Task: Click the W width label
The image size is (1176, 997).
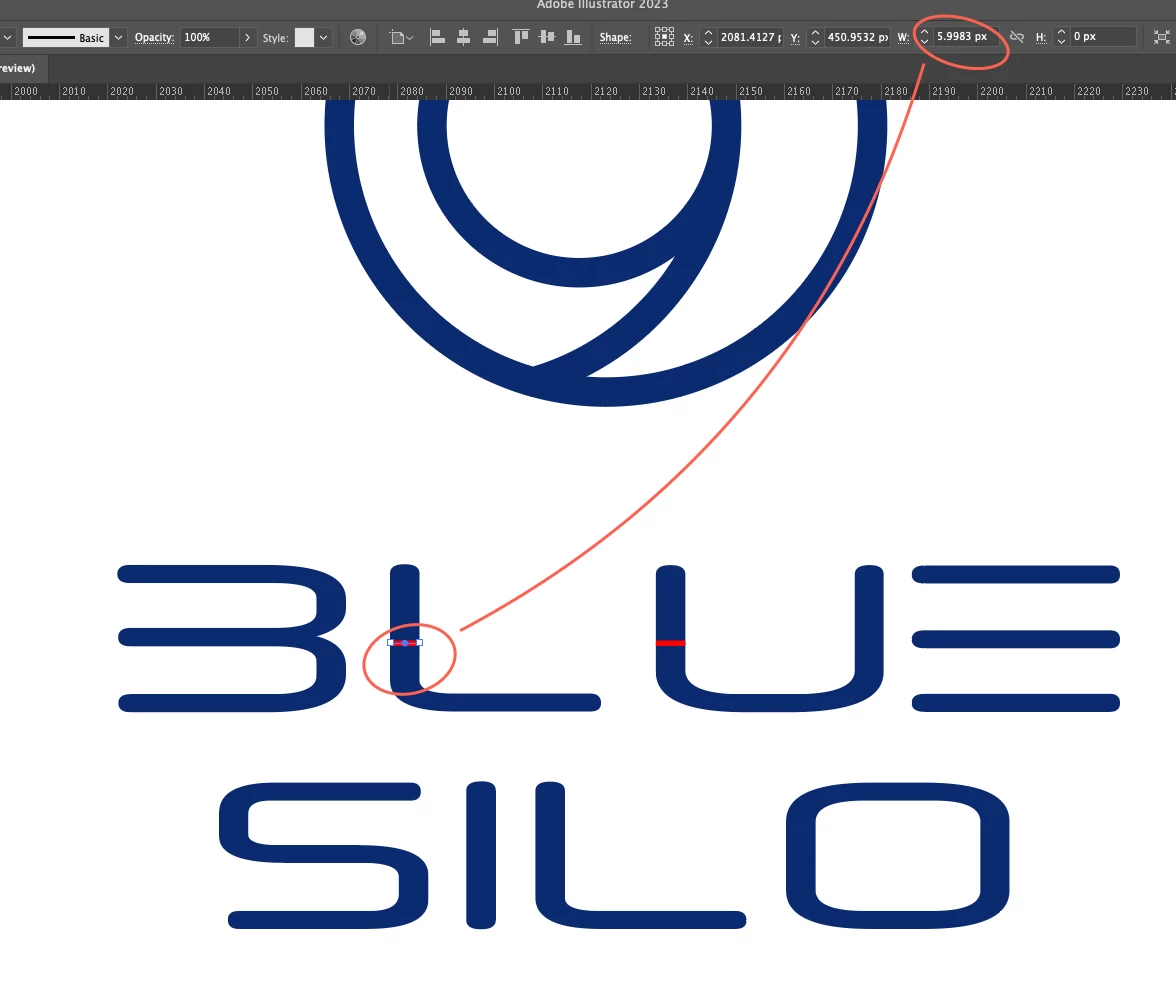Action: pos(903,38)
